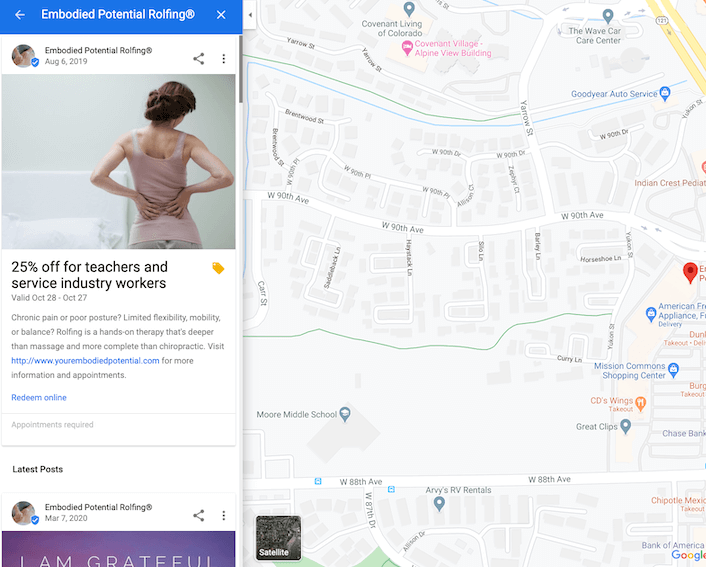706x567 pixels.
Task: Click the '25% off for teachers' post title
Action: 89,275
